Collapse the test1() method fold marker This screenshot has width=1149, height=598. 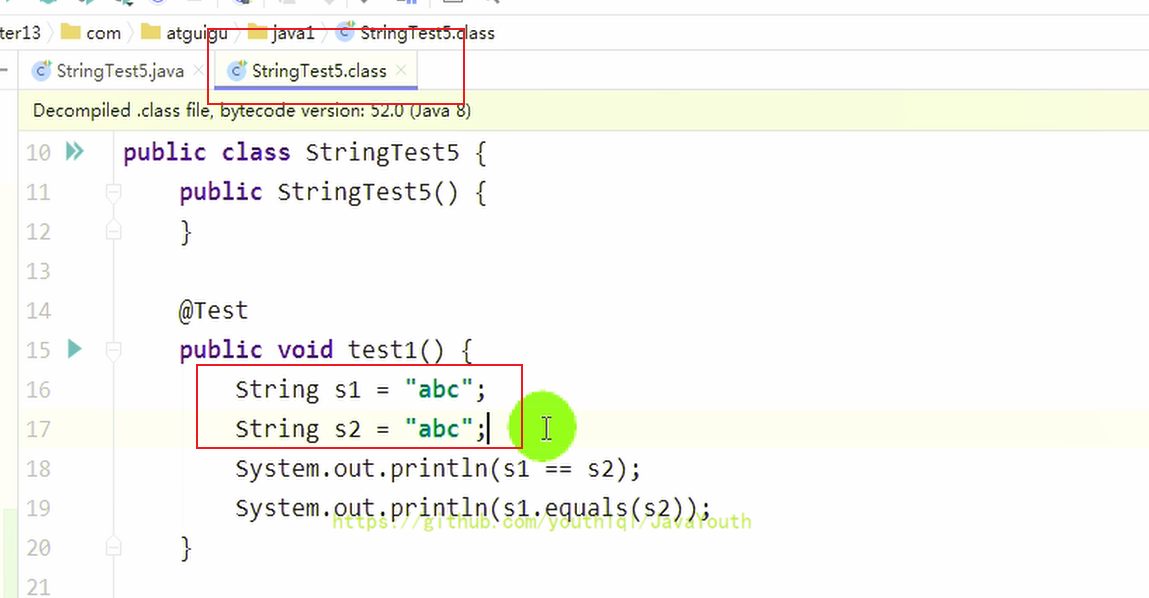click(114, 350)
